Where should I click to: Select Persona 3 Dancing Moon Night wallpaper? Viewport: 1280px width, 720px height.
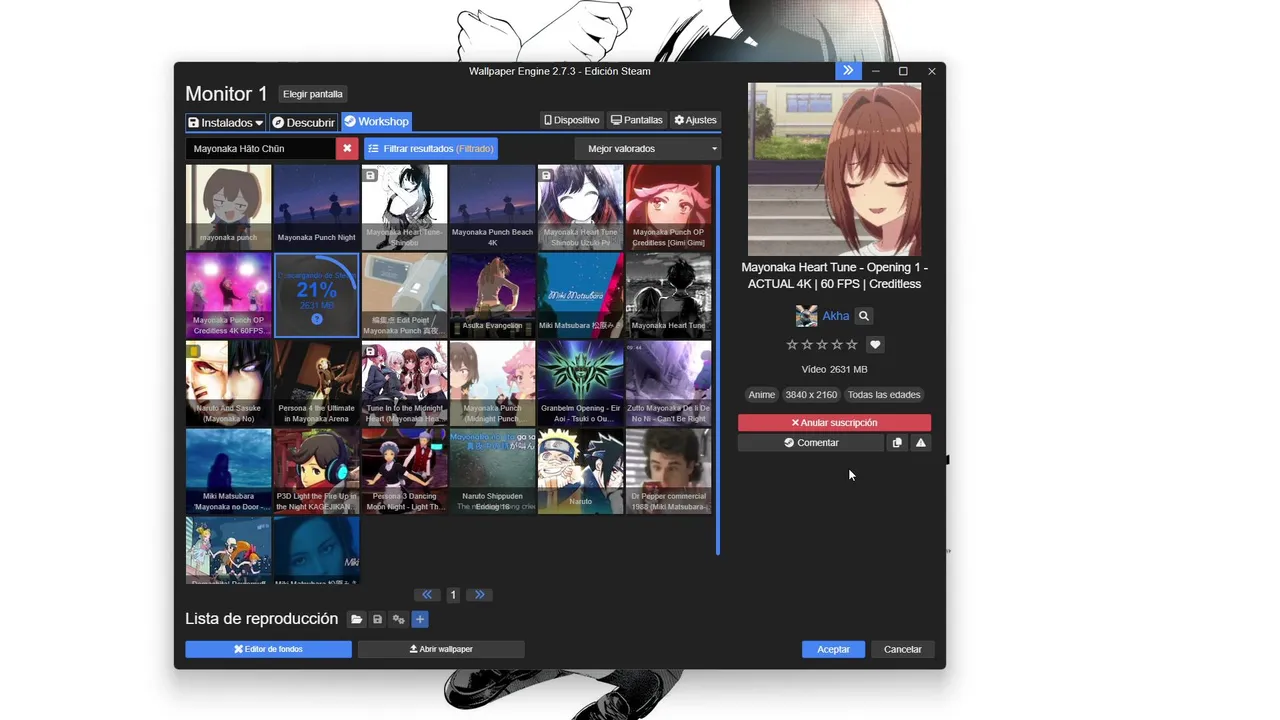click(404, 471)
